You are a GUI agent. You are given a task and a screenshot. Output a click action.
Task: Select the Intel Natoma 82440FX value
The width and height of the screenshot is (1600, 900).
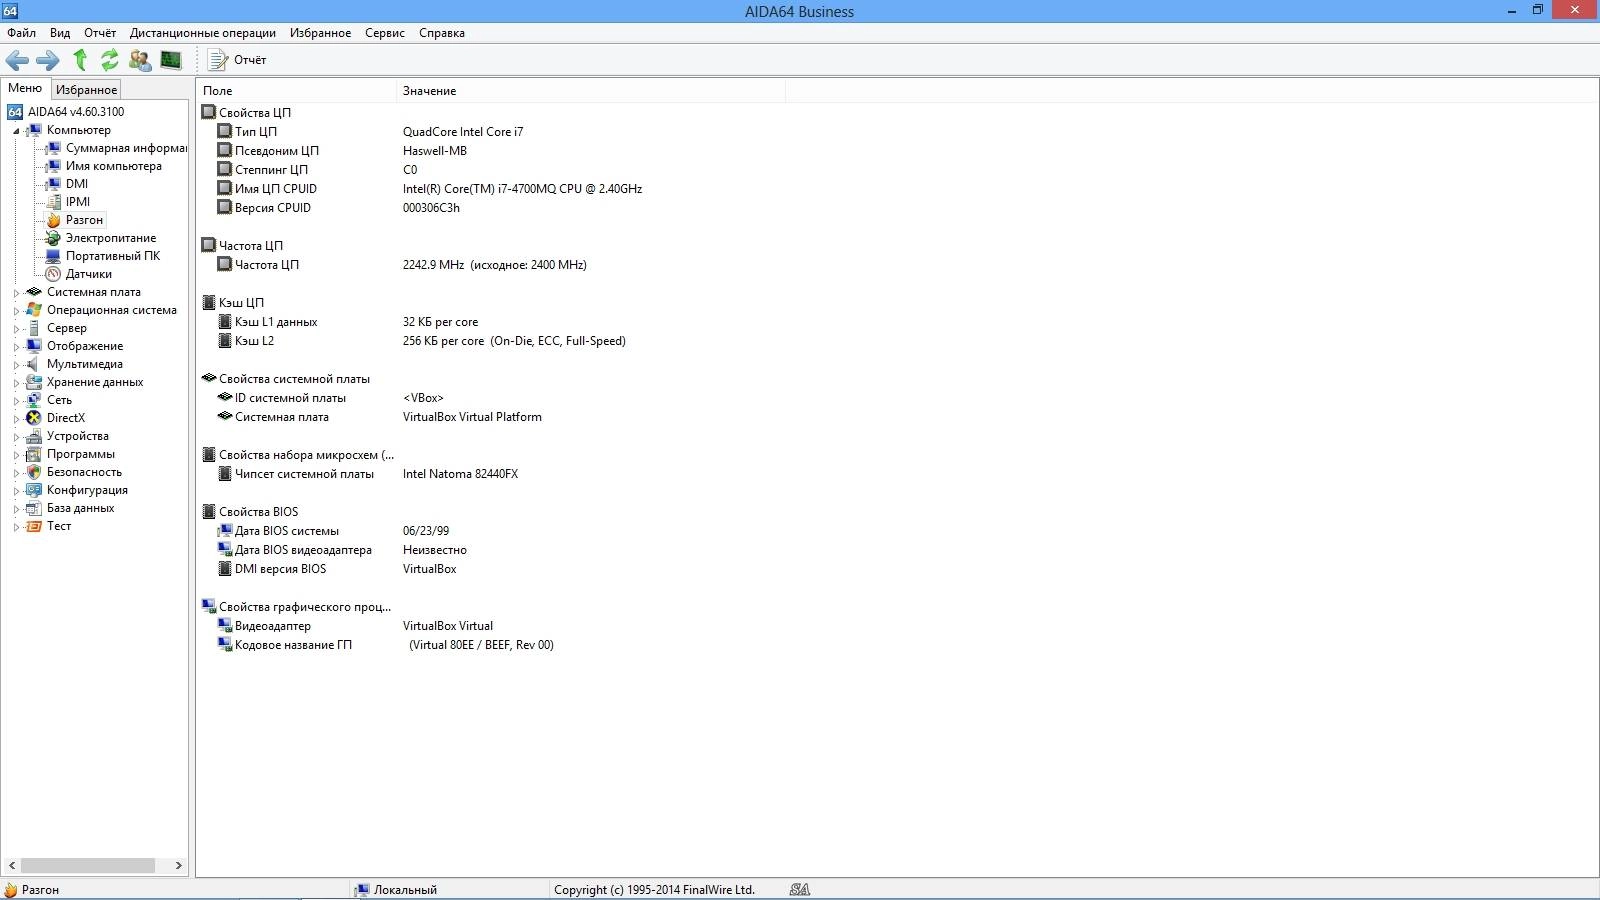click(460, 474)
